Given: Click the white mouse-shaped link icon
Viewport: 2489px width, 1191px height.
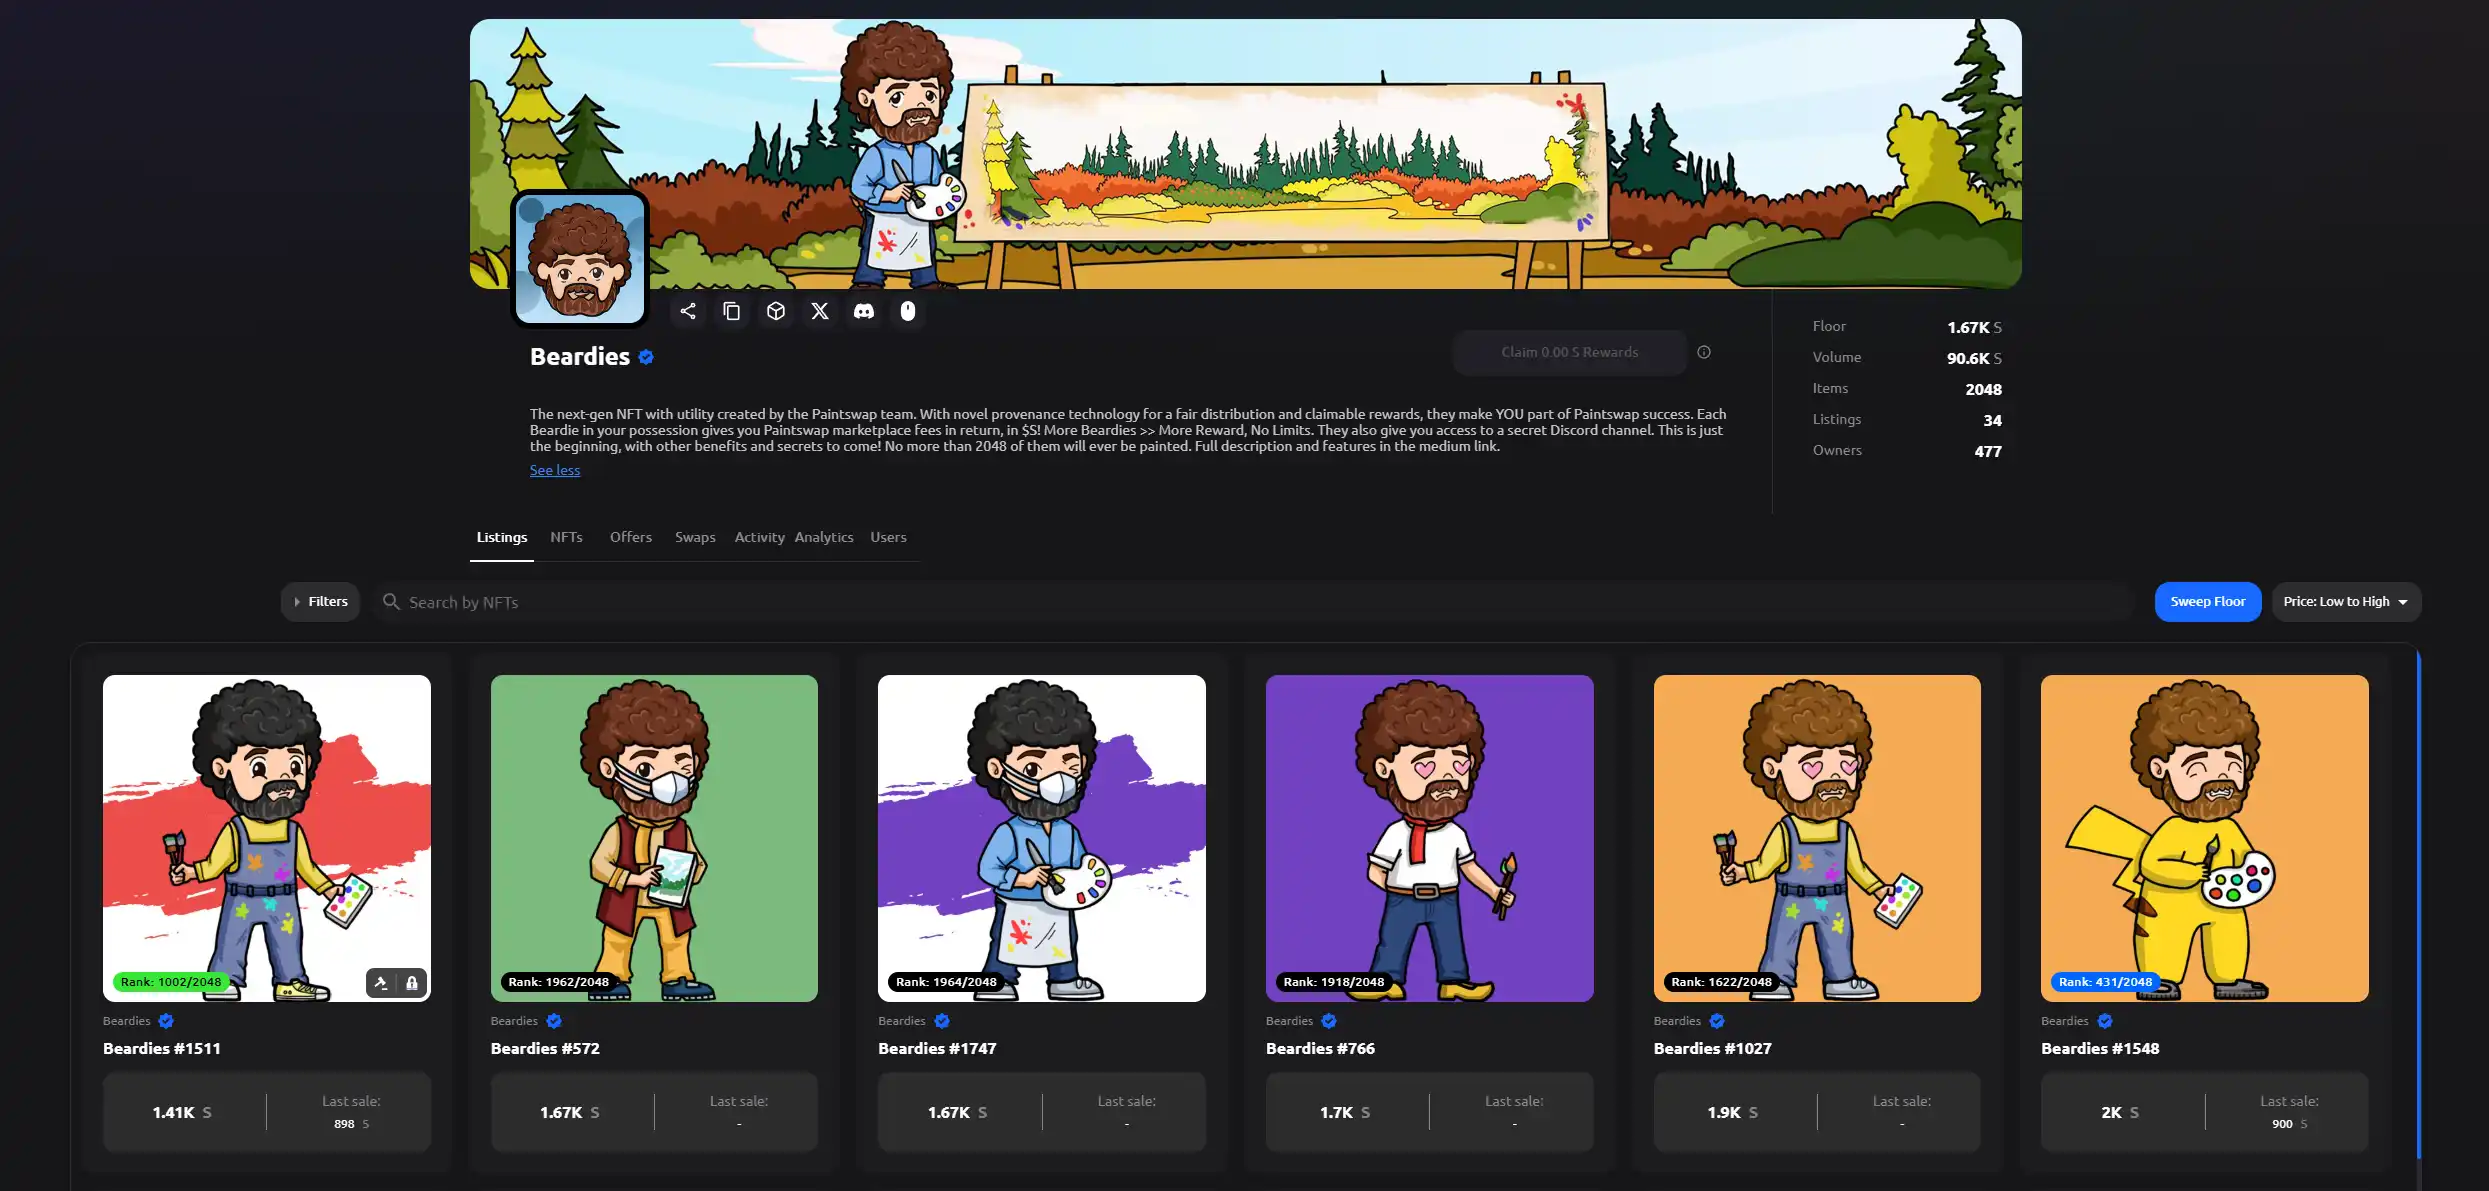Looking at the screenshot, I should [x=908, y=311].
